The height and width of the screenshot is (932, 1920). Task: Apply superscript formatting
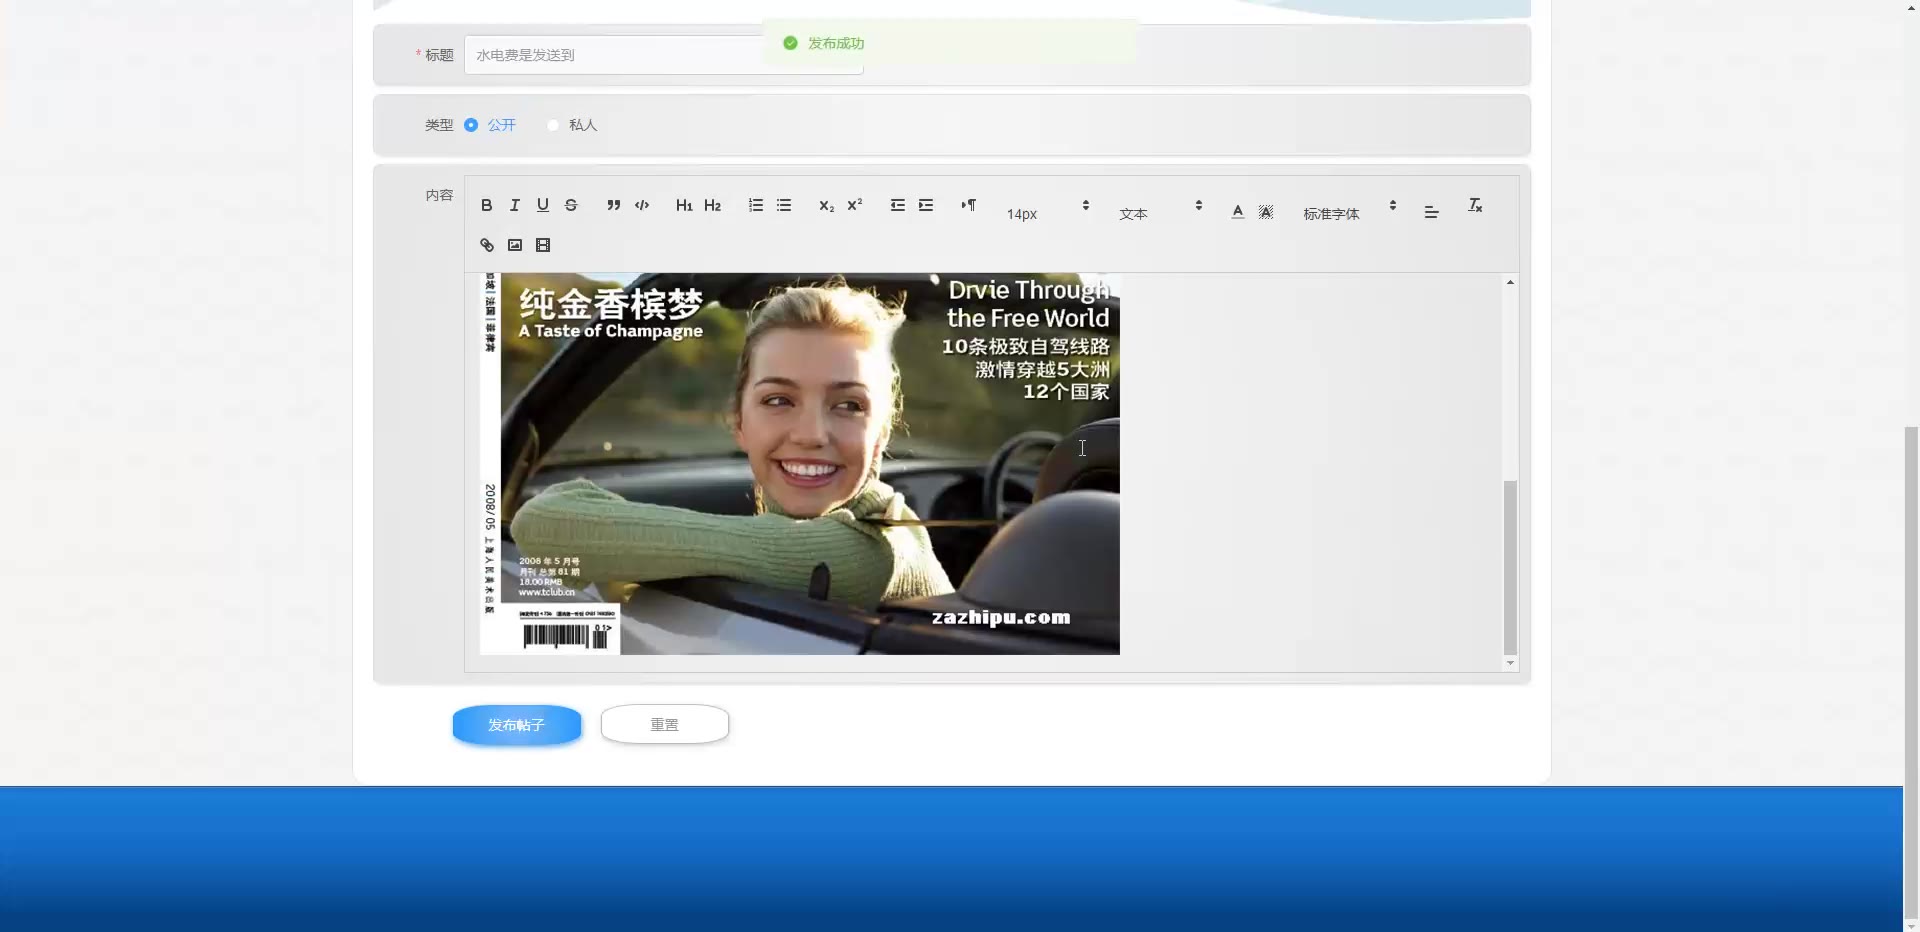(854, 205)
